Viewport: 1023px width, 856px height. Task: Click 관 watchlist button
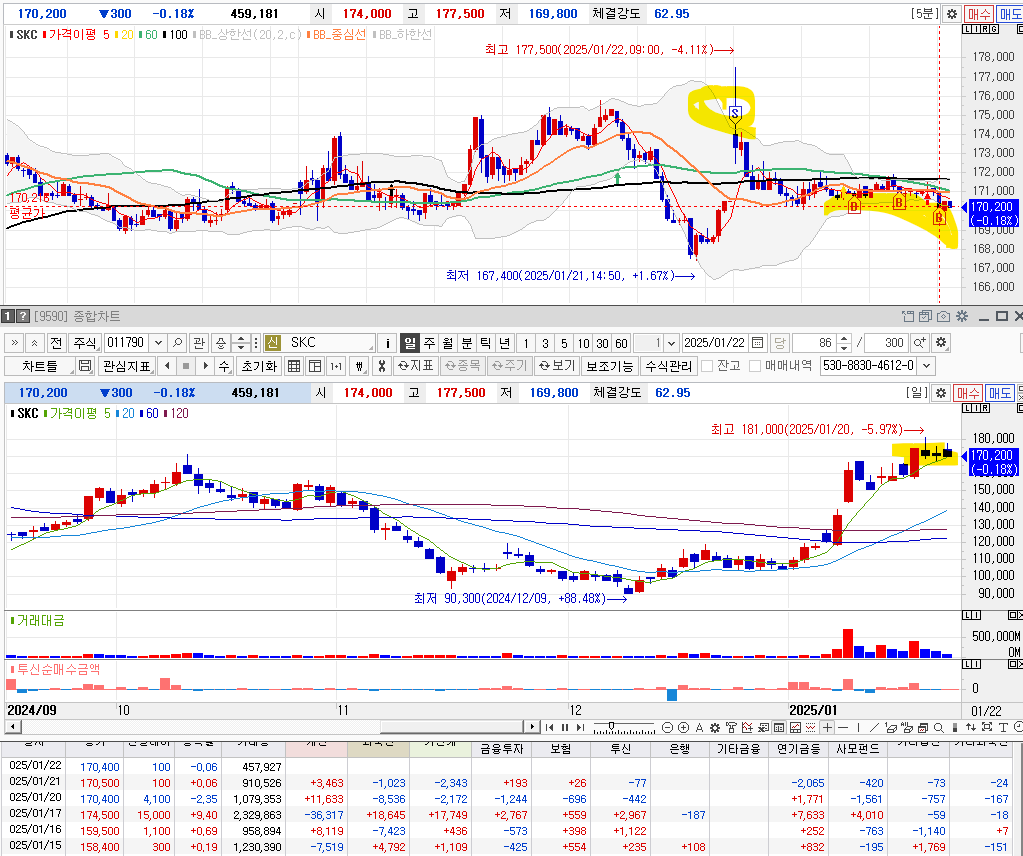[x=200, y=343]
